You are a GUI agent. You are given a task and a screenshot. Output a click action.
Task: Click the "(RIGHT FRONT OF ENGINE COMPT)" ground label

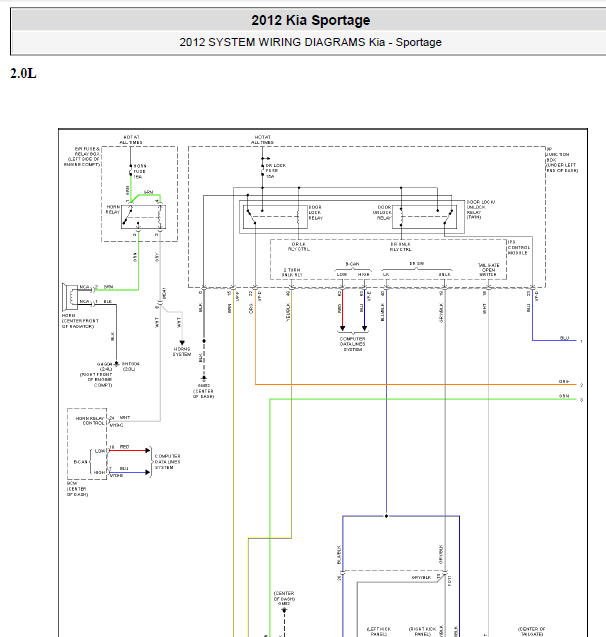pyautogui.click(x=97, y=380)
